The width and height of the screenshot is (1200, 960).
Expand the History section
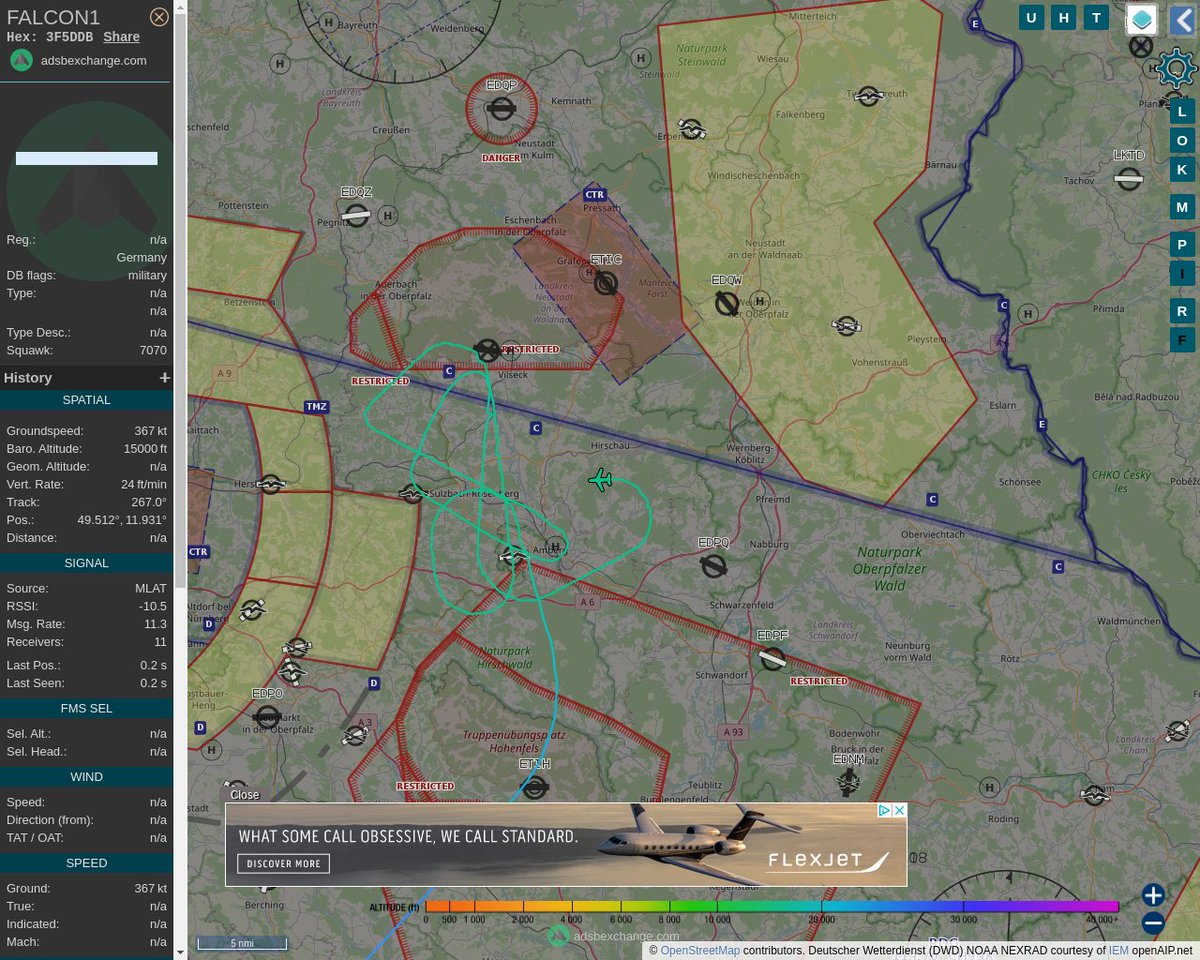164,377
